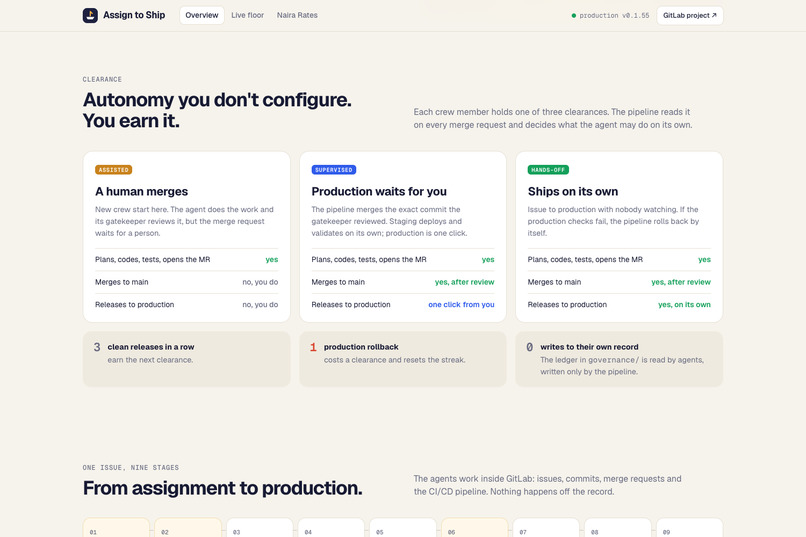Click 'no, you do' beside Merges to main
806x537 pixels.
[260, 282]
